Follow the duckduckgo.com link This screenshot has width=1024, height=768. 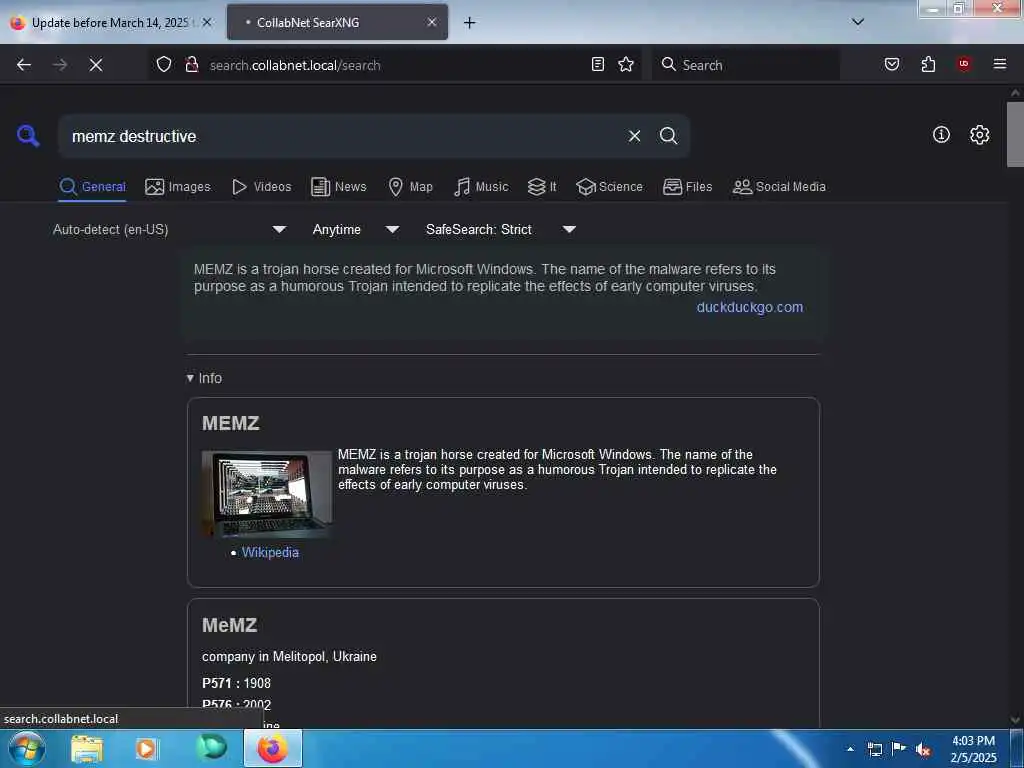click(750, 307)
